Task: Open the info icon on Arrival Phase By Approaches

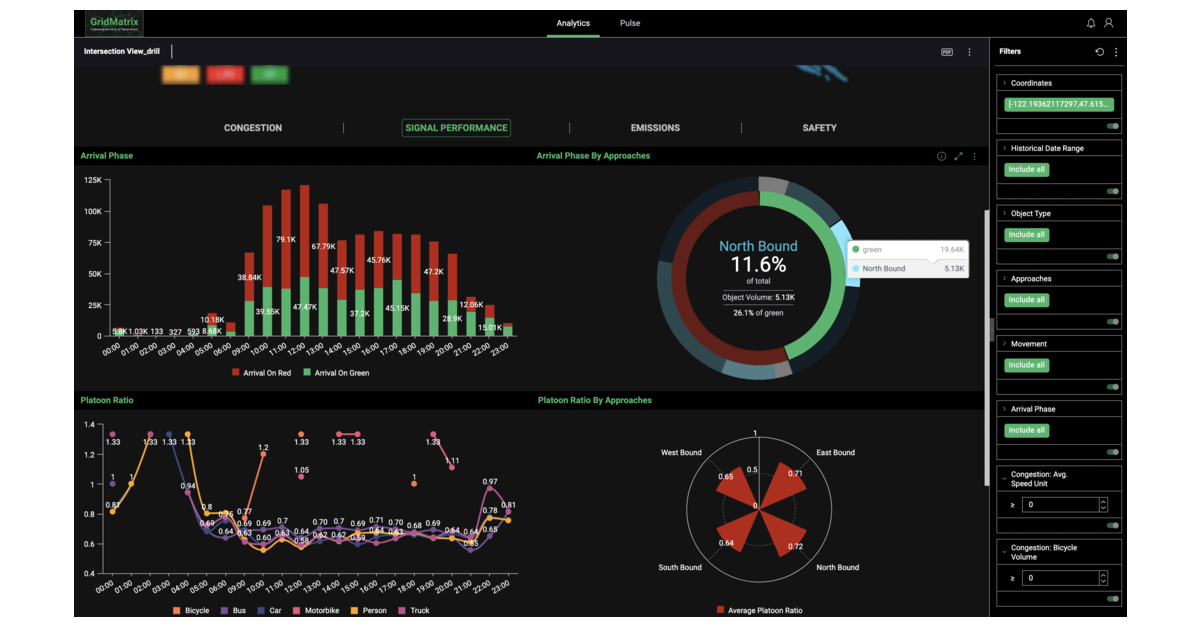Action: point(941,156)
